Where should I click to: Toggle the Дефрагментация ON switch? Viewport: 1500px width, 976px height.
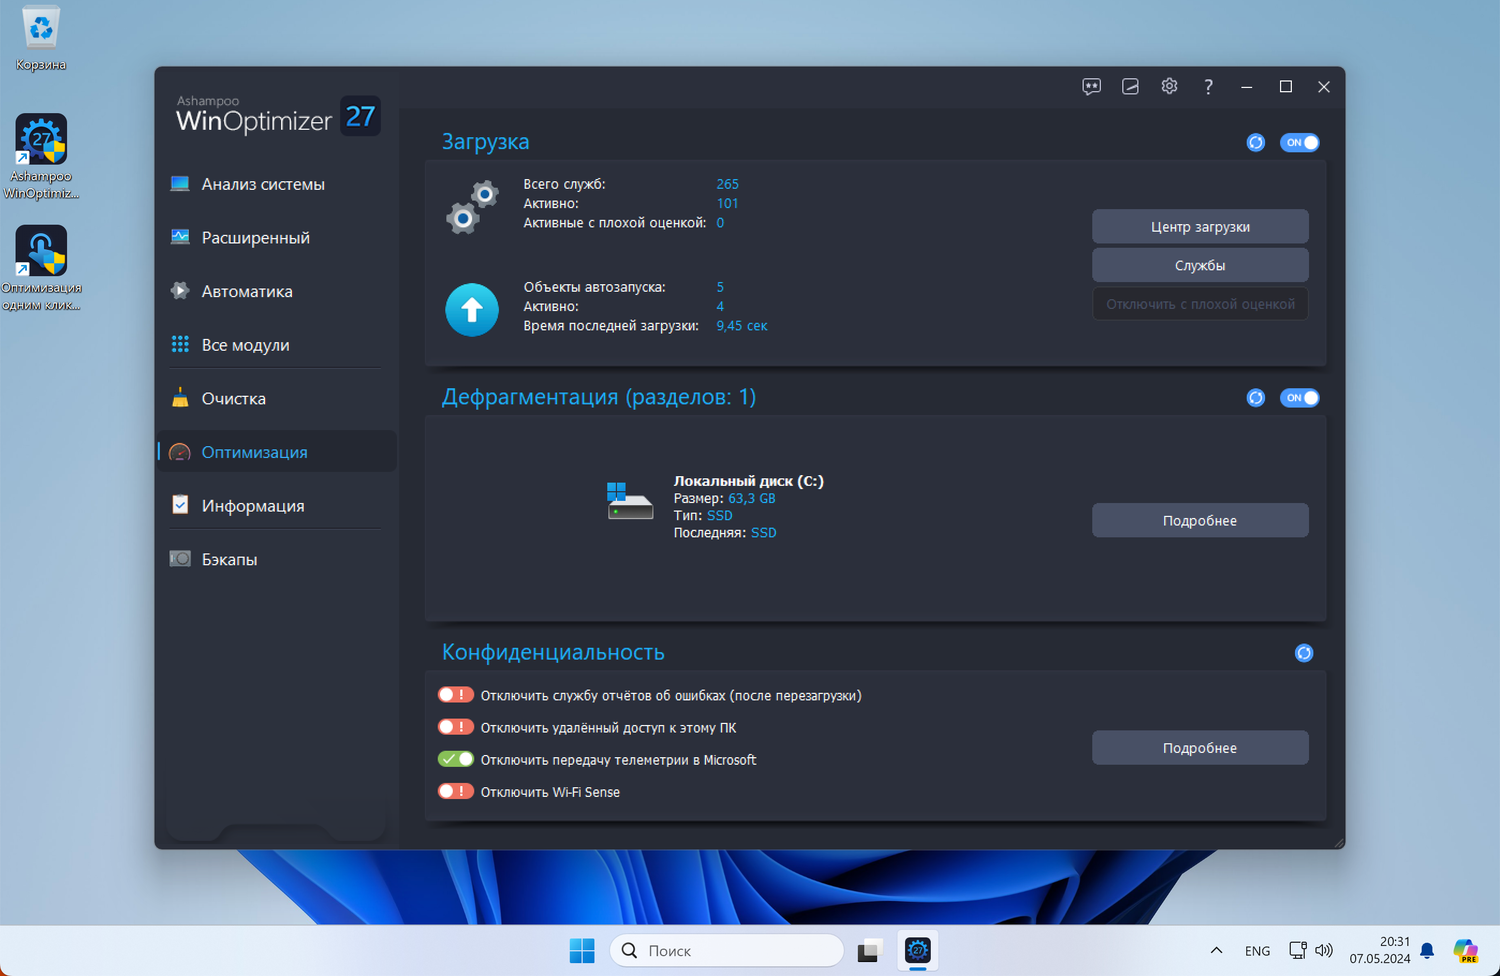point(1300,398)
